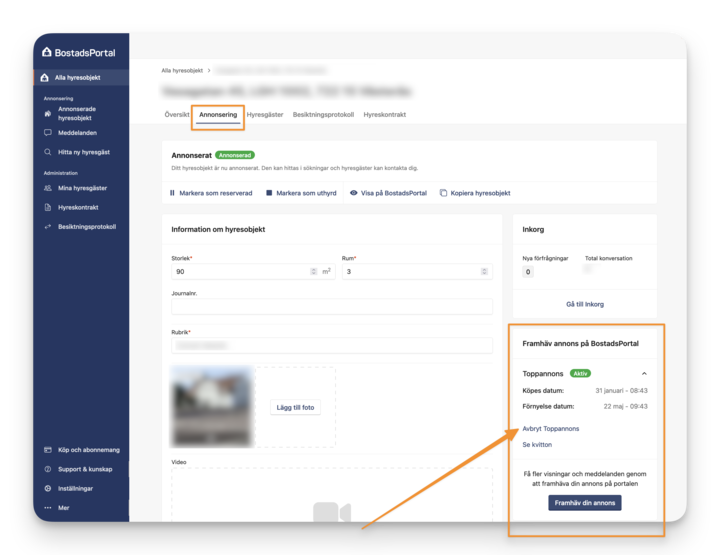This screenshot has height=555, width=720.
Task: Click the Köp och abonnemang card icon
Action: tap(47, 450)
